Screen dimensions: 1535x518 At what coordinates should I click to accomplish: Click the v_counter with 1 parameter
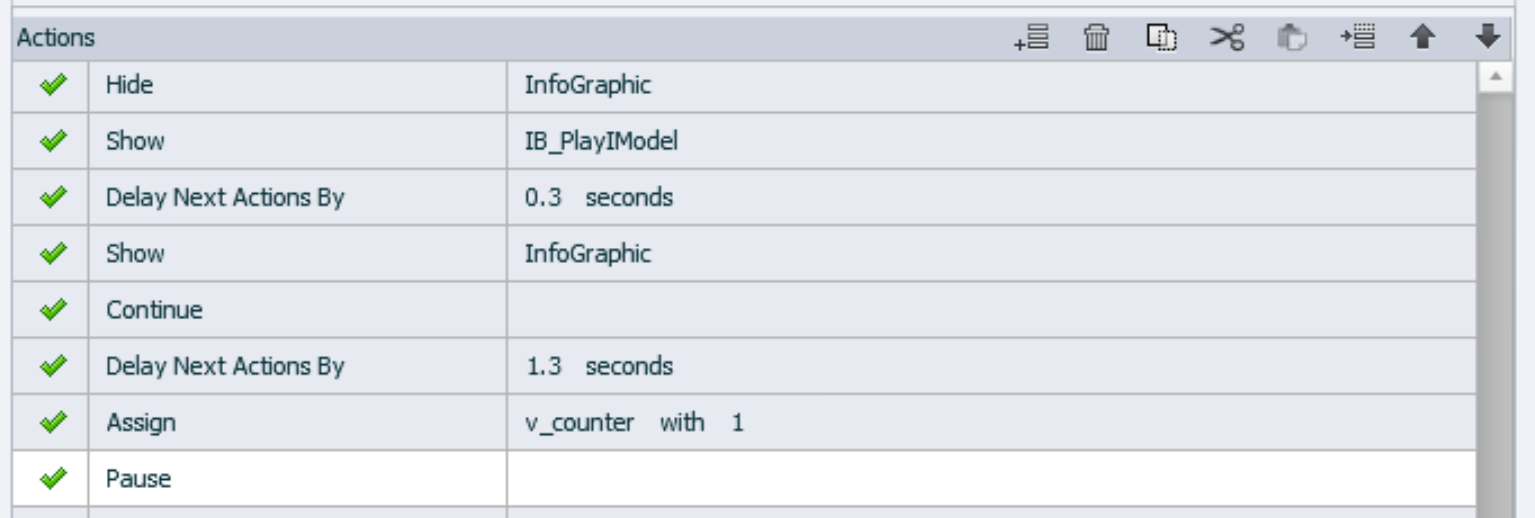[x=634, y=423]
